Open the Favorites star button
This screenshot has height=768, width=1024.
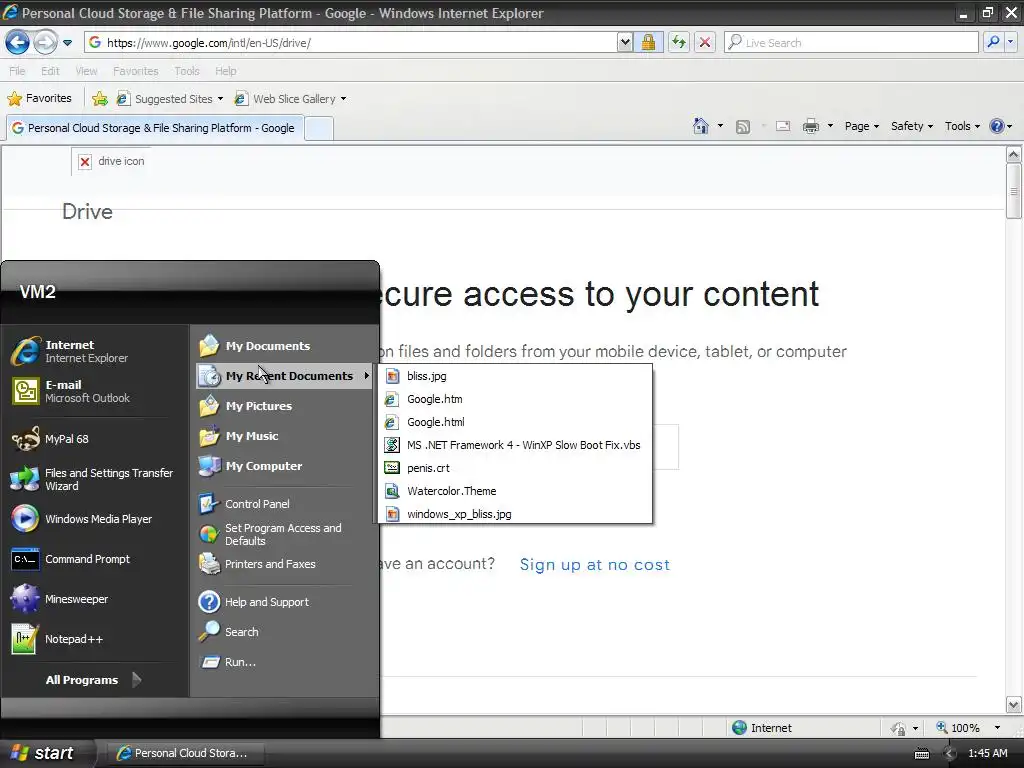point(39,99)
